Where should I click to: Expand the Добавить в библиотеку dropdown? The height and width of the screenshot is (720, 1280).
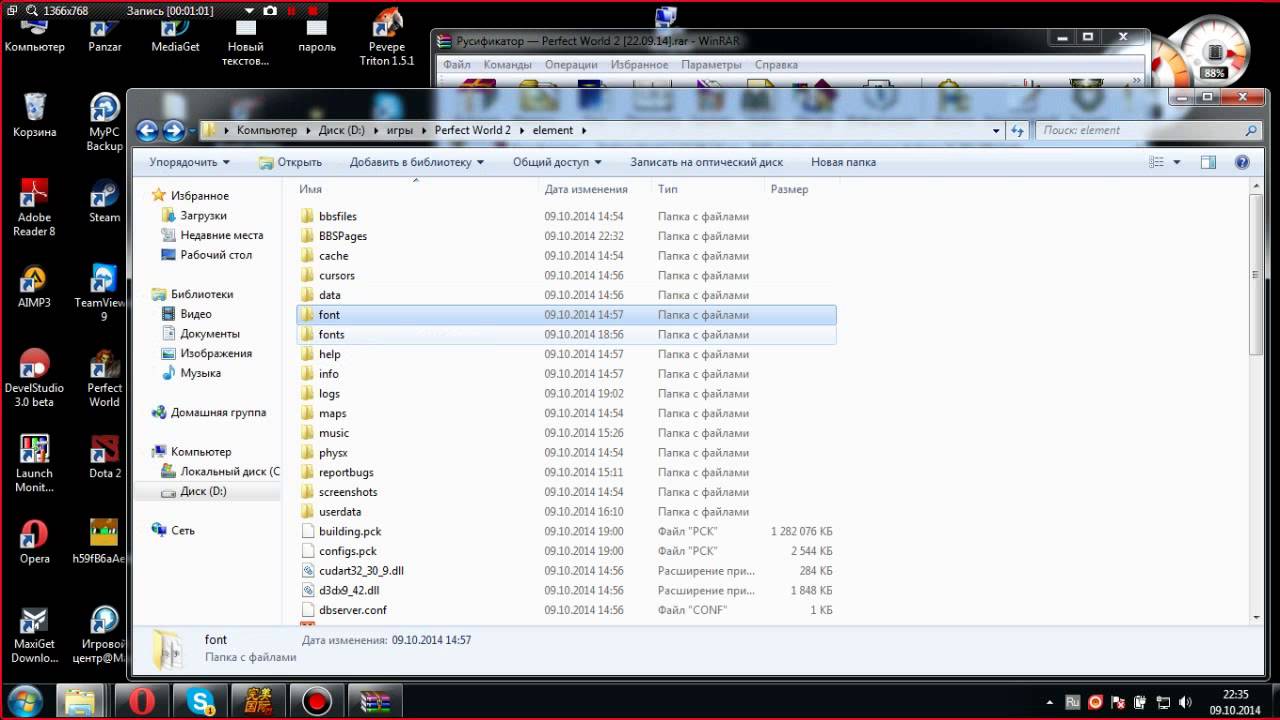coord(417,162)
